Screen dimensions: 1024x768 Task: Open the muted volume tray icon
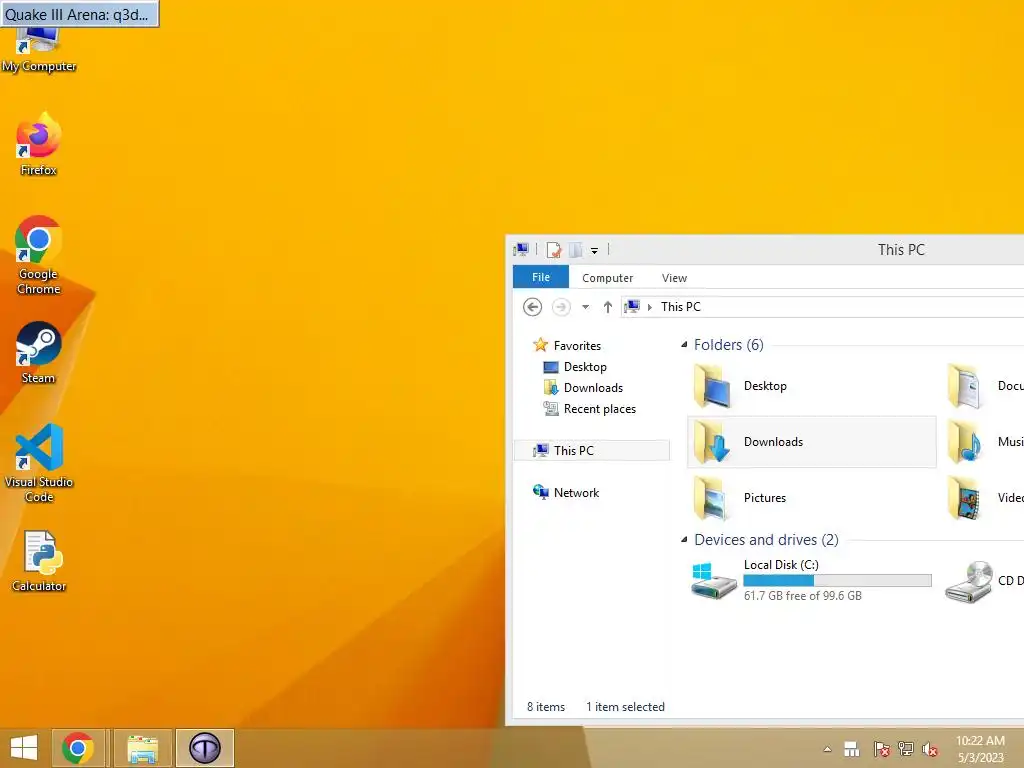pyautogui.click(x=930, y=749)
